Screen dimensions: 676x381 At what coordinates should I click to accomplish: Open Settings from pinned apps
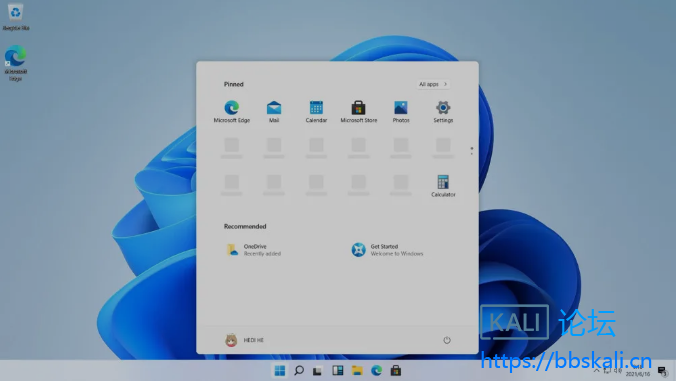click(443, 111)
